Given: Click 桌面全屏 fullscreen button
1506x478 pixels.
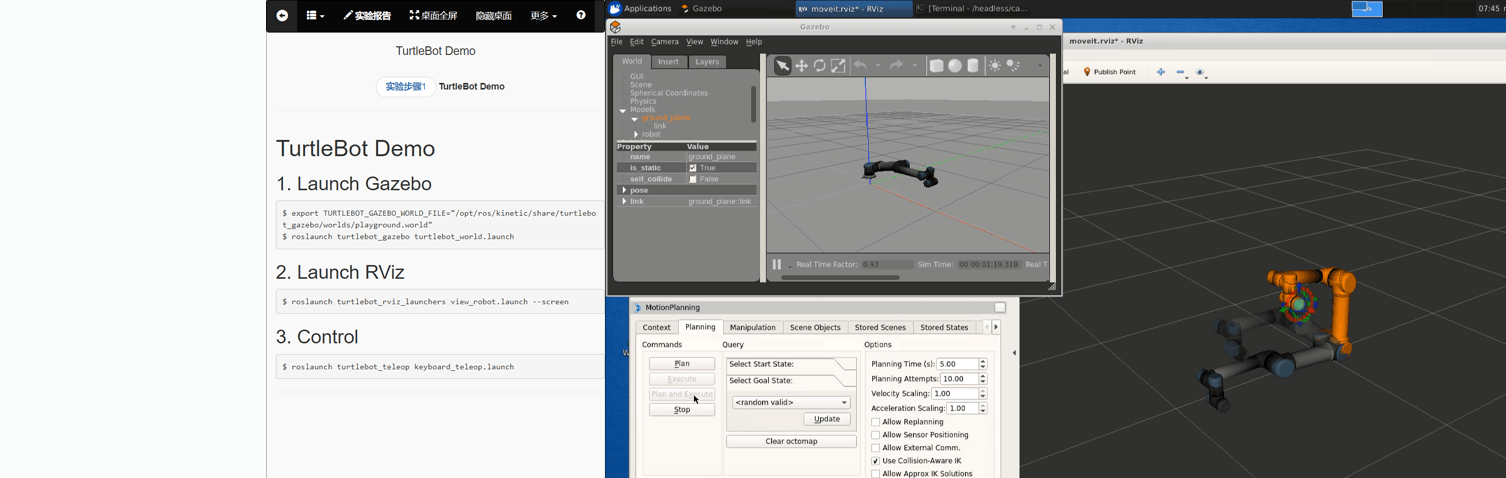Looking at the screenshot, I should (x=433, y=15).
